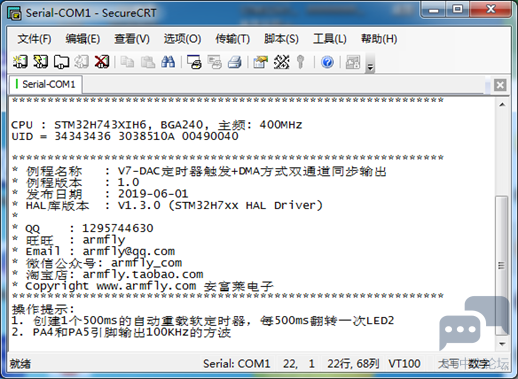Click the Connect toolbar icon
This screenshot has height=379, width=518.
[x=20, y=62]
